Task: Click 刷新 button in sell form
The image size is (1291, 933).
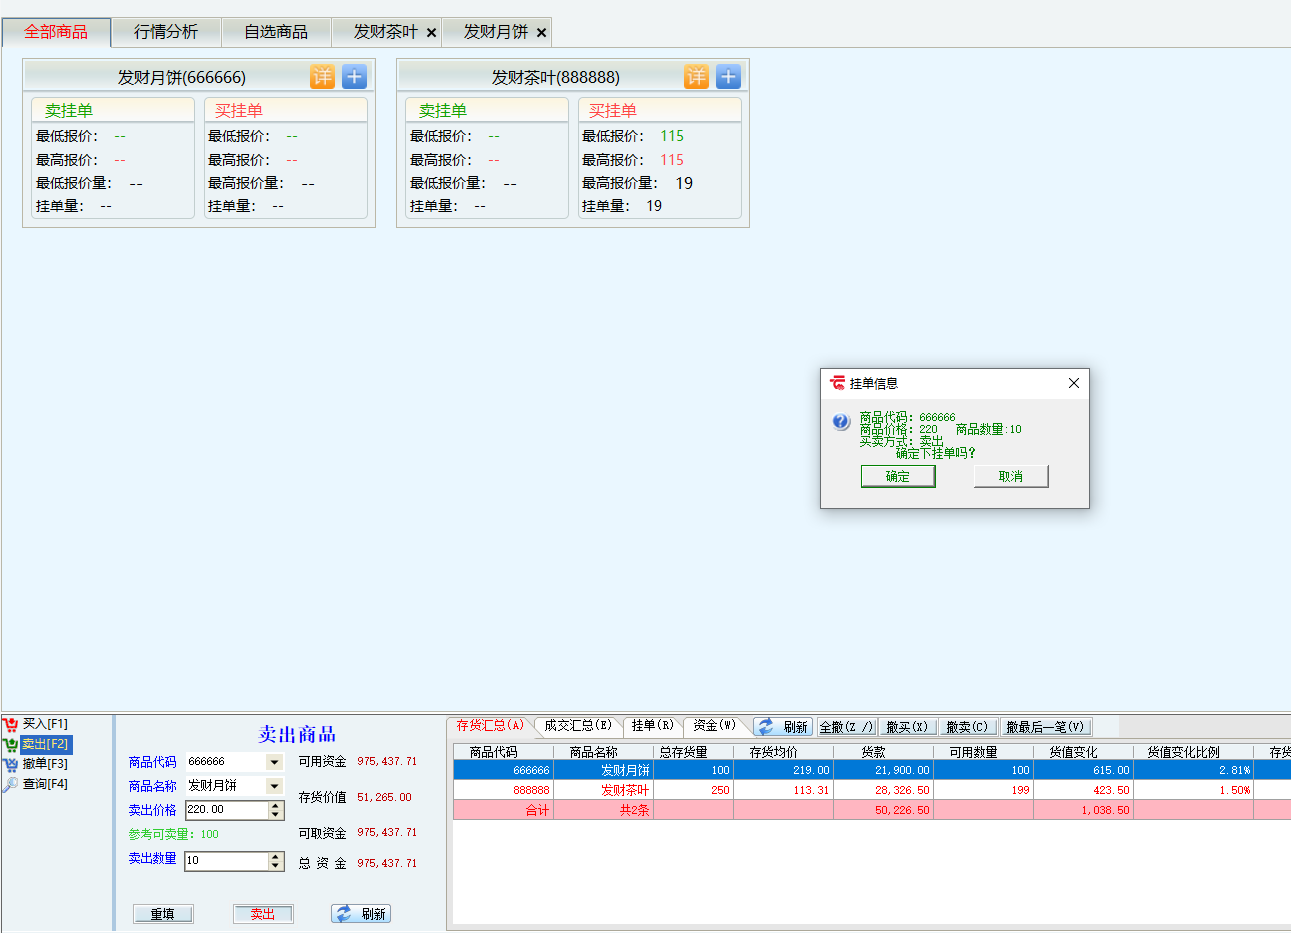Action: point(361,914)
